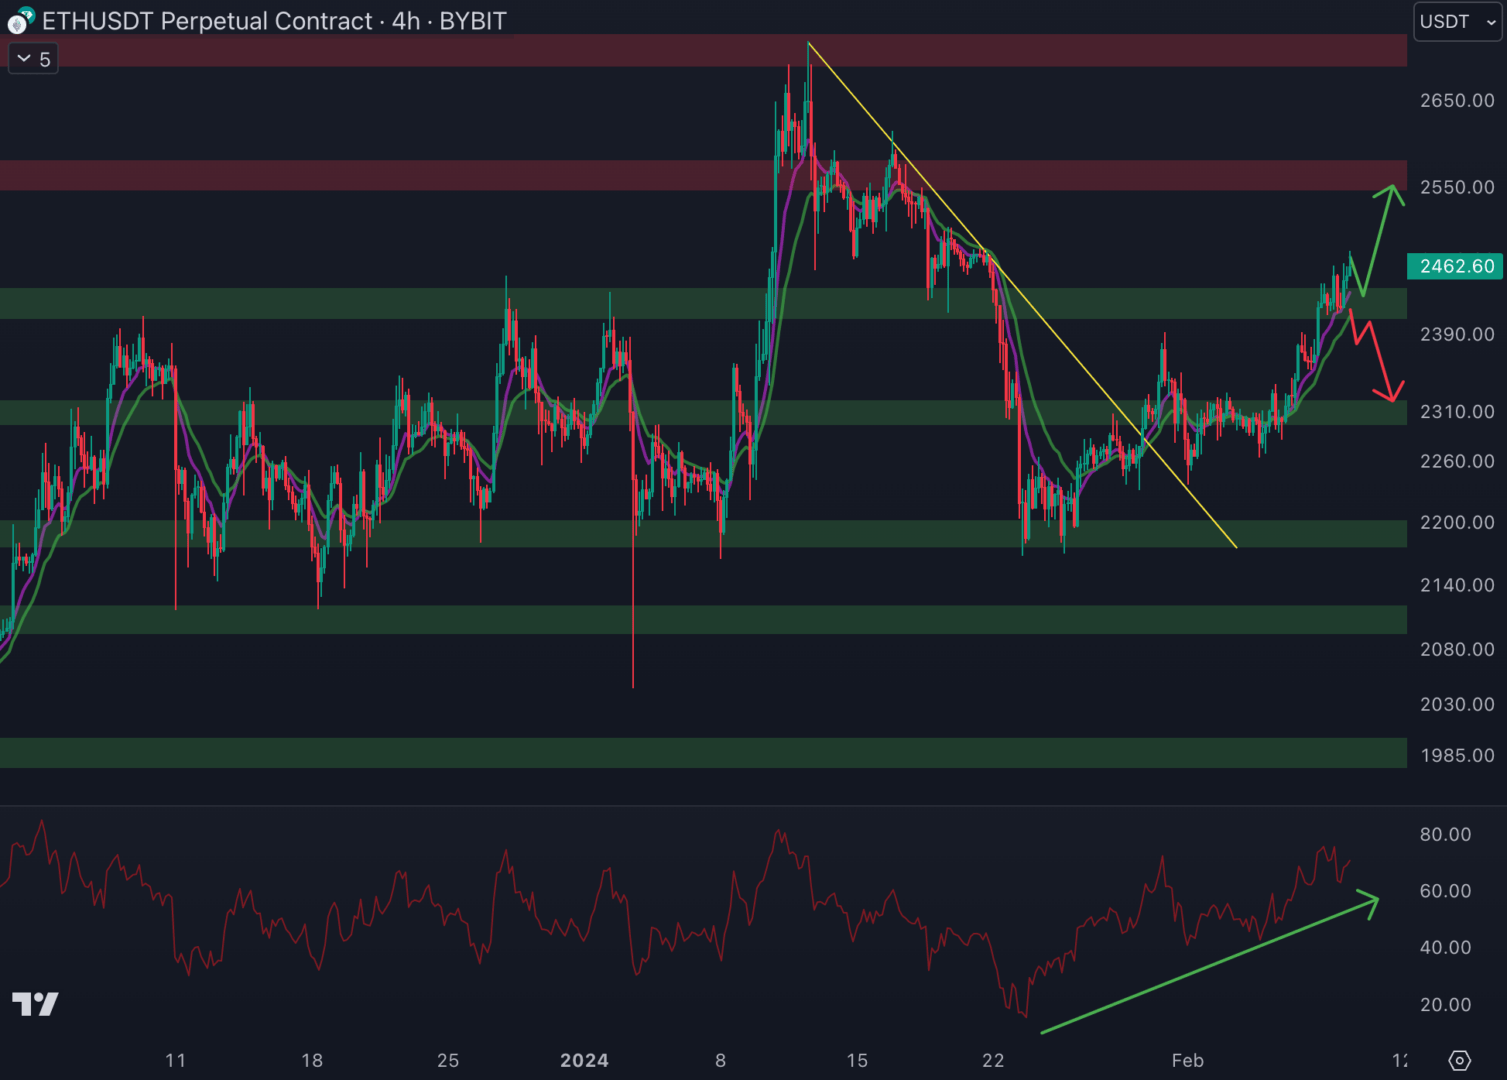Image resolution: width=1507 pixels, height=1080 pixels.
Task: Click the Feb label on time axis
Action: [x=1187, y=1060]
